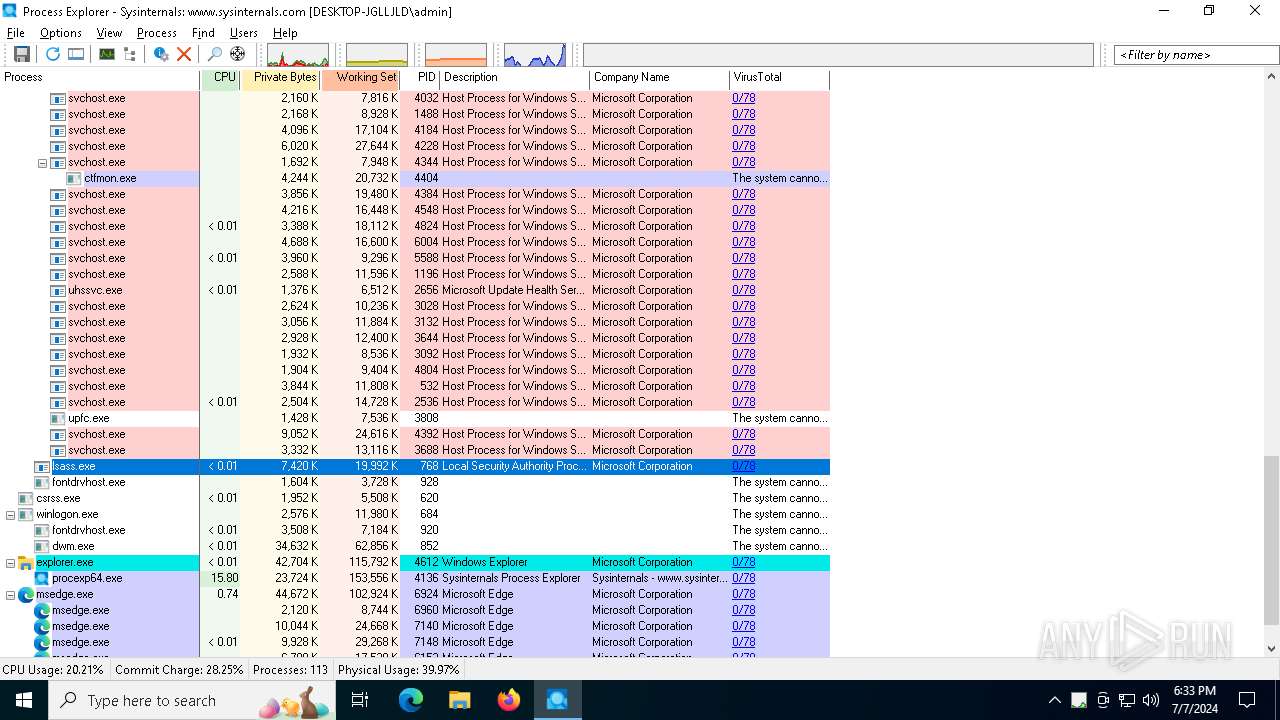Open the Windows Start menu

pos(24,700)
